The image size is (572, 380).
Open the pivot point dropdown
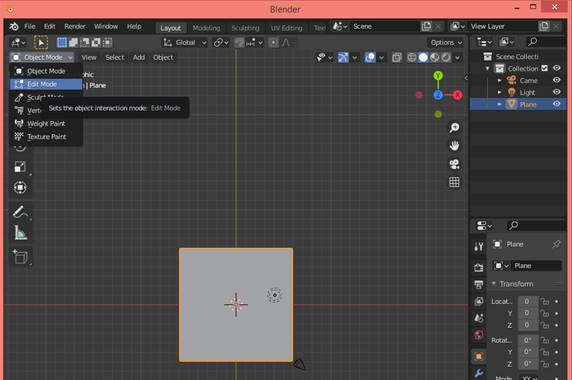point(221,43)
